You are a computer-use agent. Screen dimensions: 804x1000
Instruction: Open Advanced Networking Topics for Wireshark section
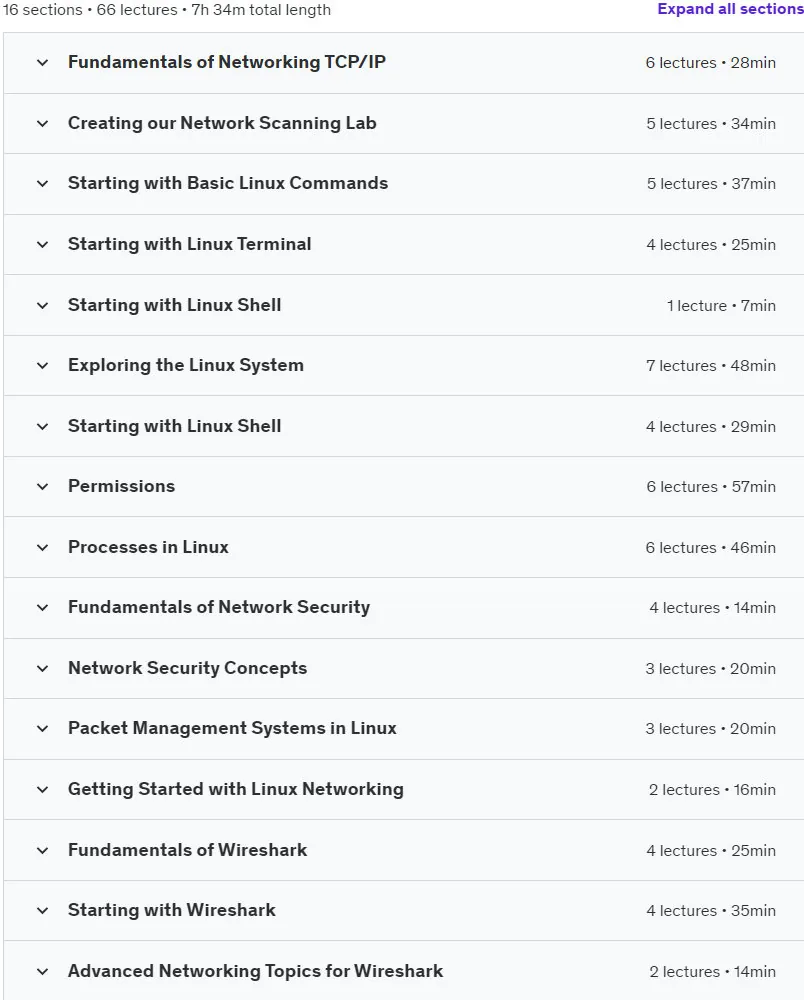coord(404,971)
